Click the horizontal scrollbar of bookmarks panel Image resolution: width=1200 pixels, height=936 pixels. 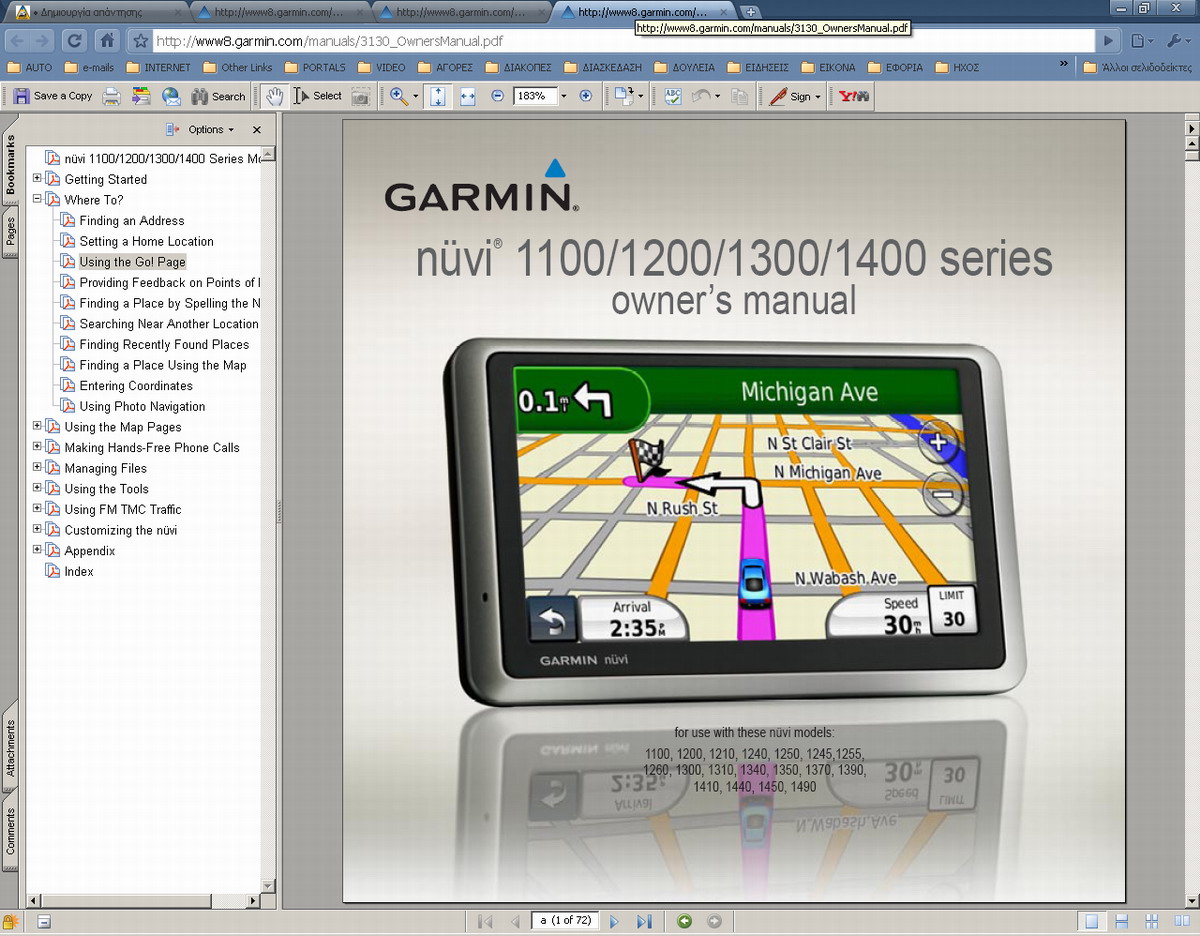point(143,900)
